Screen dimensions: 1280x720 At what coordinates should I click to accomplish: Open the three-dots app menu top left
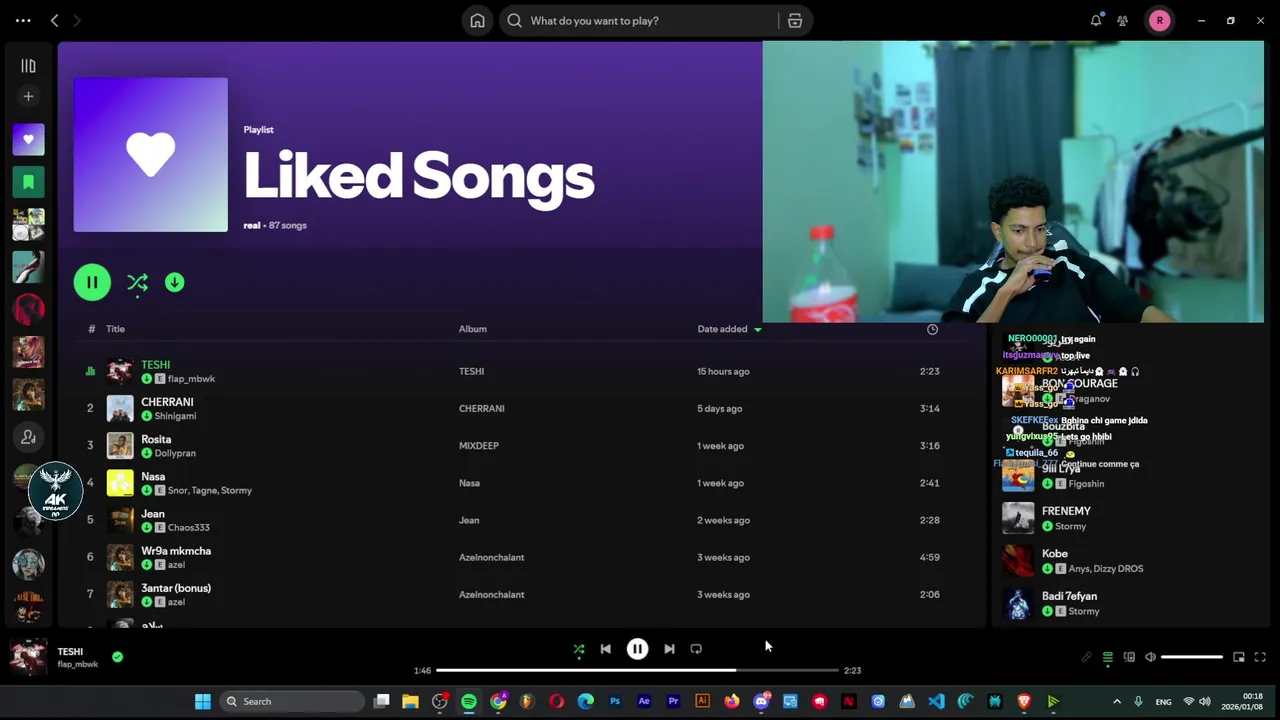coord(23,20)
